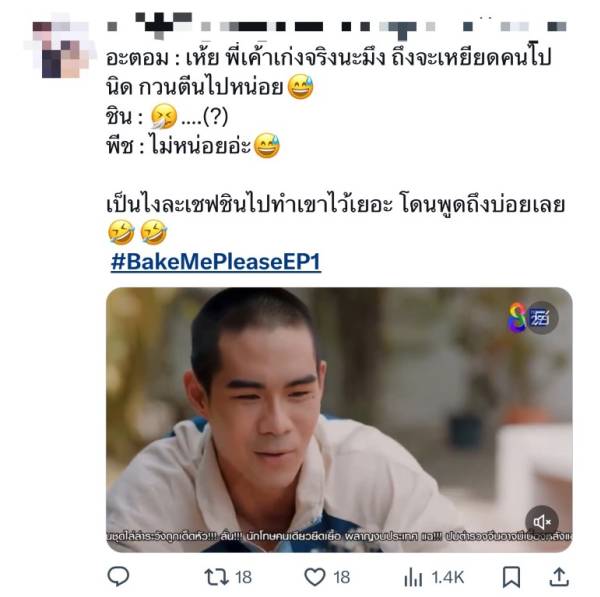Open the #BakeMePleaseEP1 hashtag
This screenshot has height=597, width=600.
coord(216,262)
